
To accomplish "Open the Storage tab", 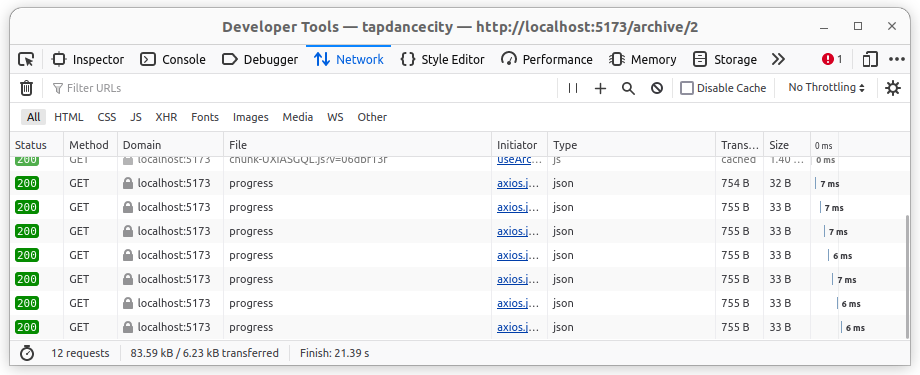I will [x=725, y=59].
